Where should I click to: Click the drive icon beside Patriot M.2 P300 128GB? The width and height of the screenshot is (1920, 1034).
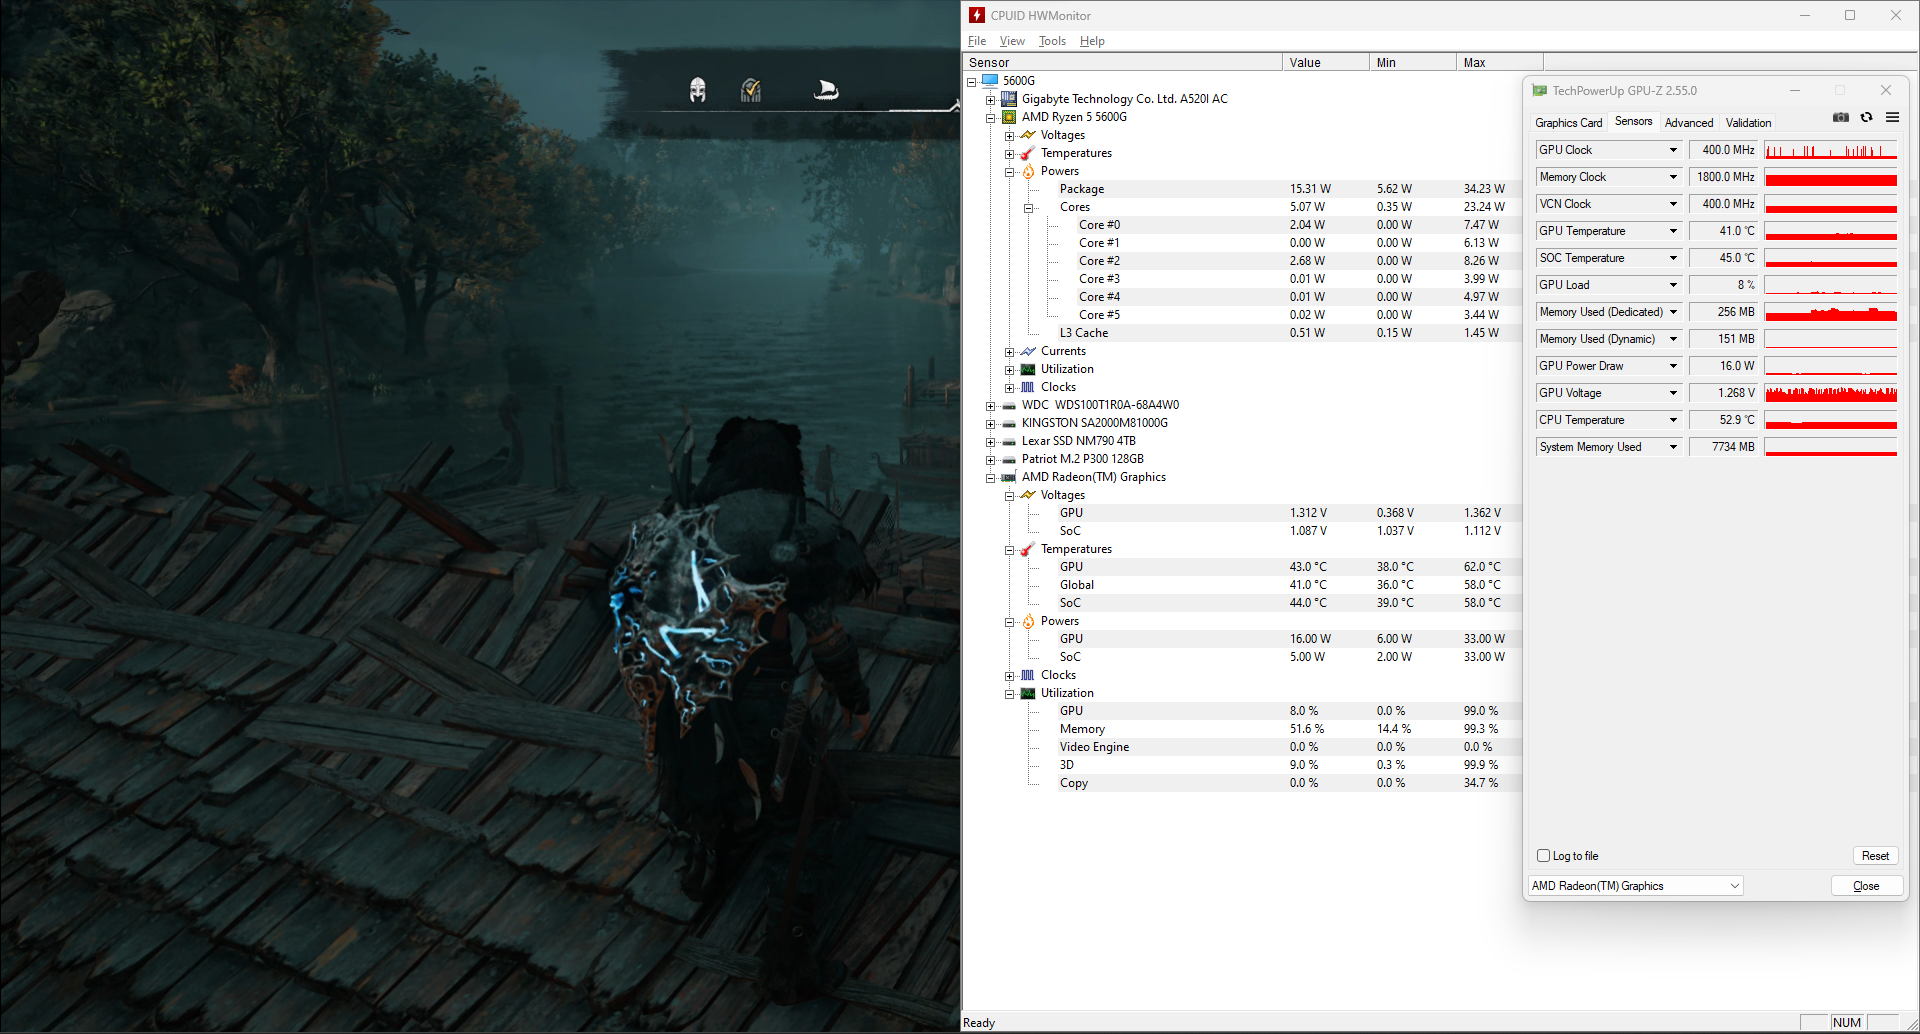[1009, 459]
